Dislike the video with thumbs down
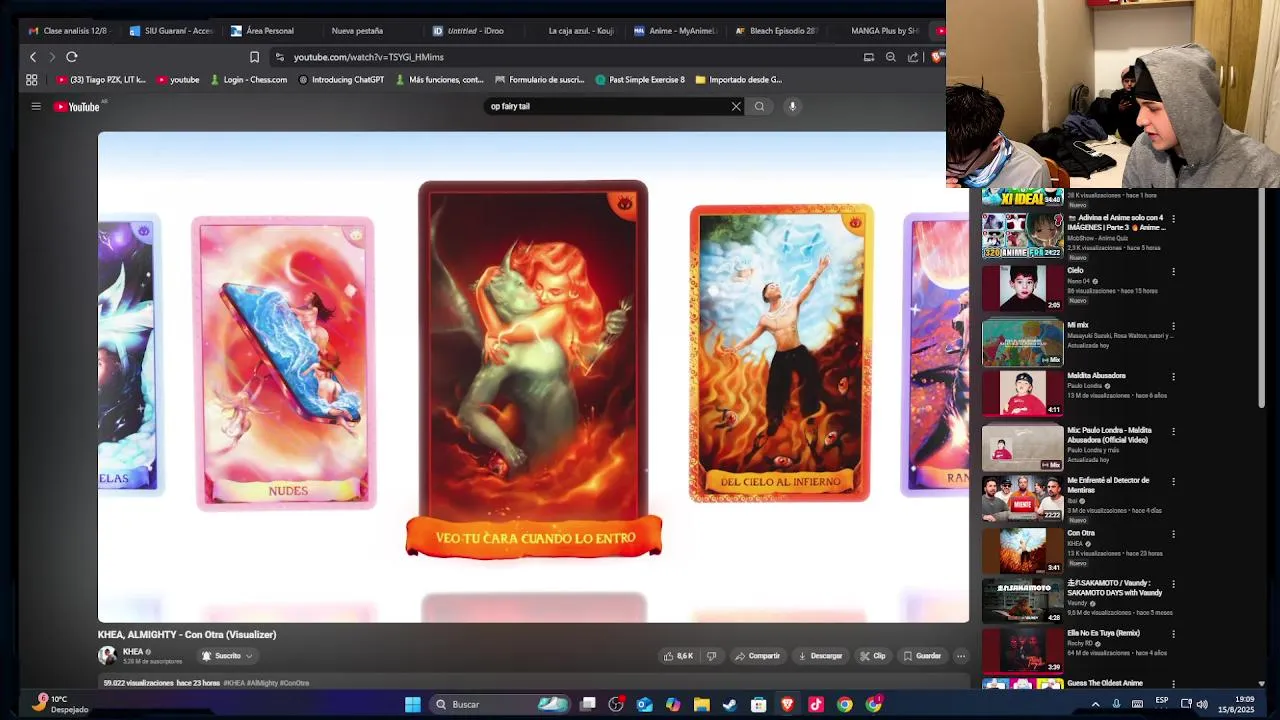Screen dimensions: 1280x720 711,656
